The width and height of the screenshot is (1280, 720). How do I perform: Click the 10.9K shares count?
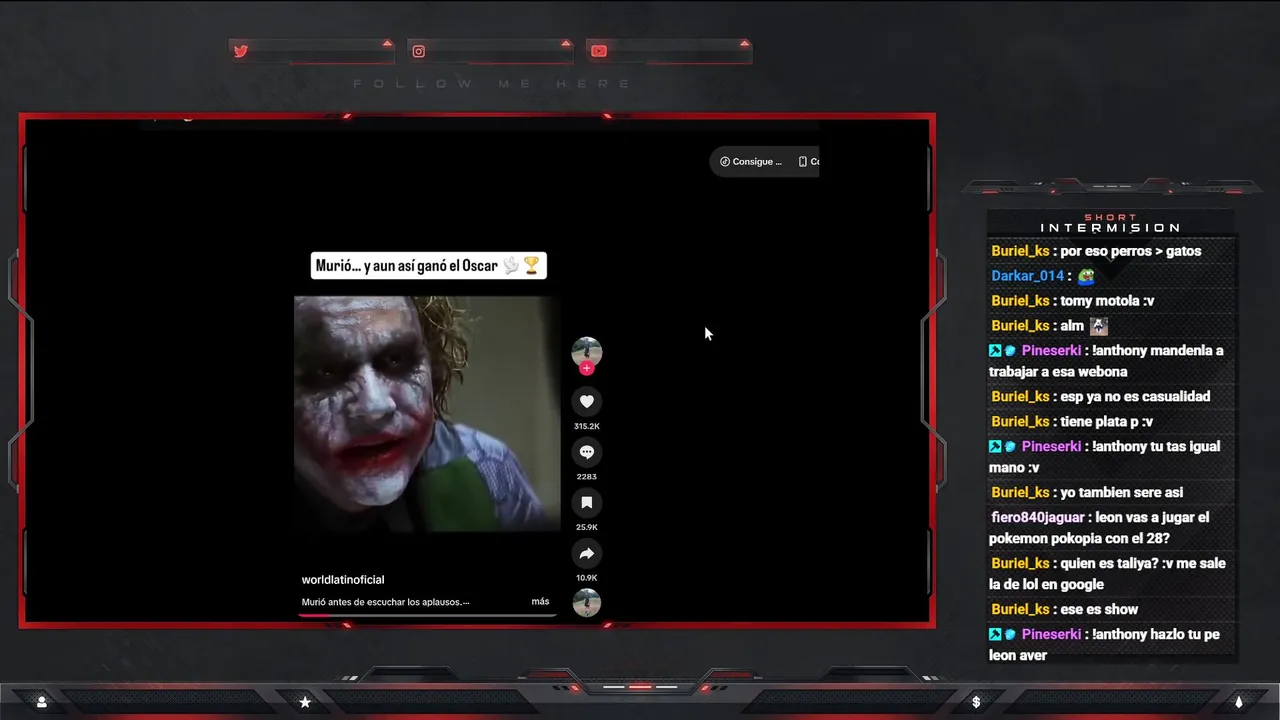tap(587, 578)
